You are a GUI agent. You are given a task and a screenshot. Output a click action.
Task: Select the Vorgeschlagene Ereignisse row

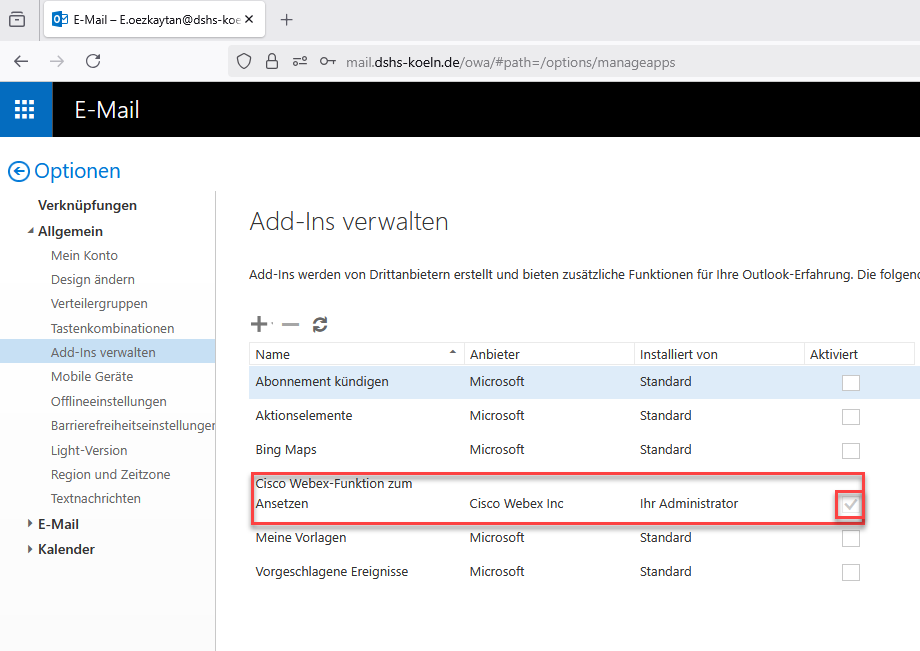(x=584, y=572)
